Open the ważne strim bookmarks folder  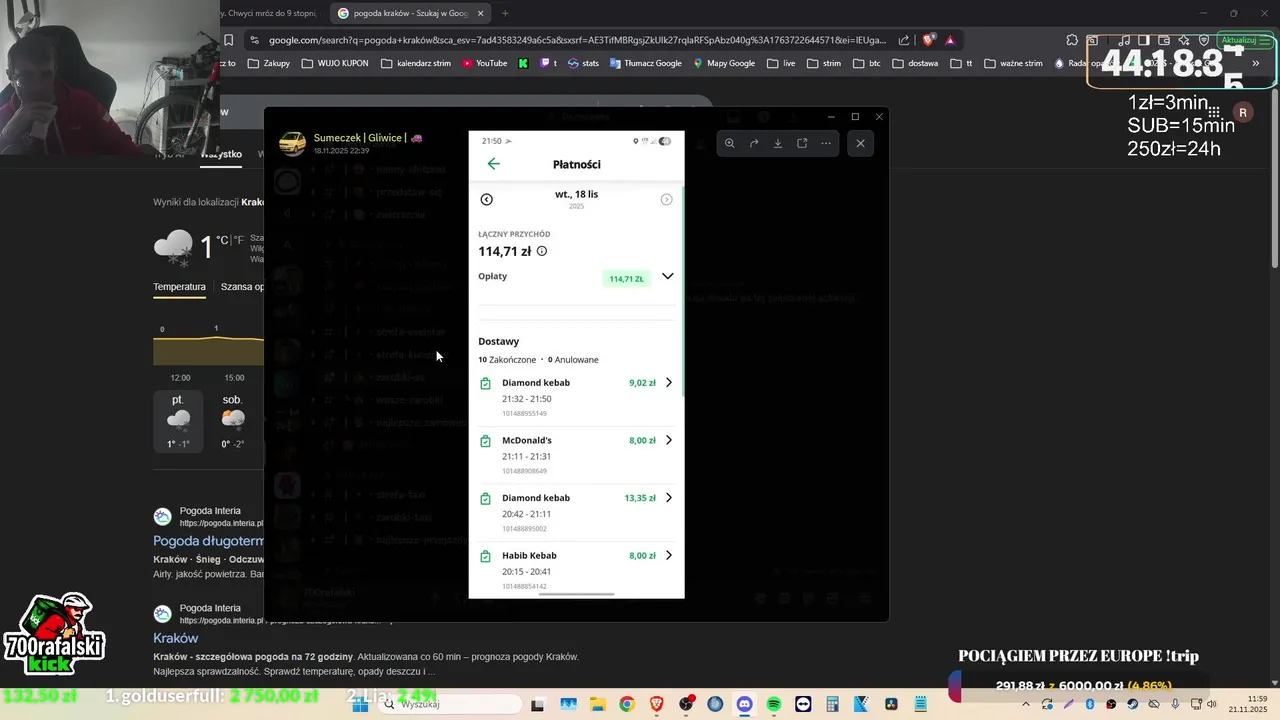1014,63
